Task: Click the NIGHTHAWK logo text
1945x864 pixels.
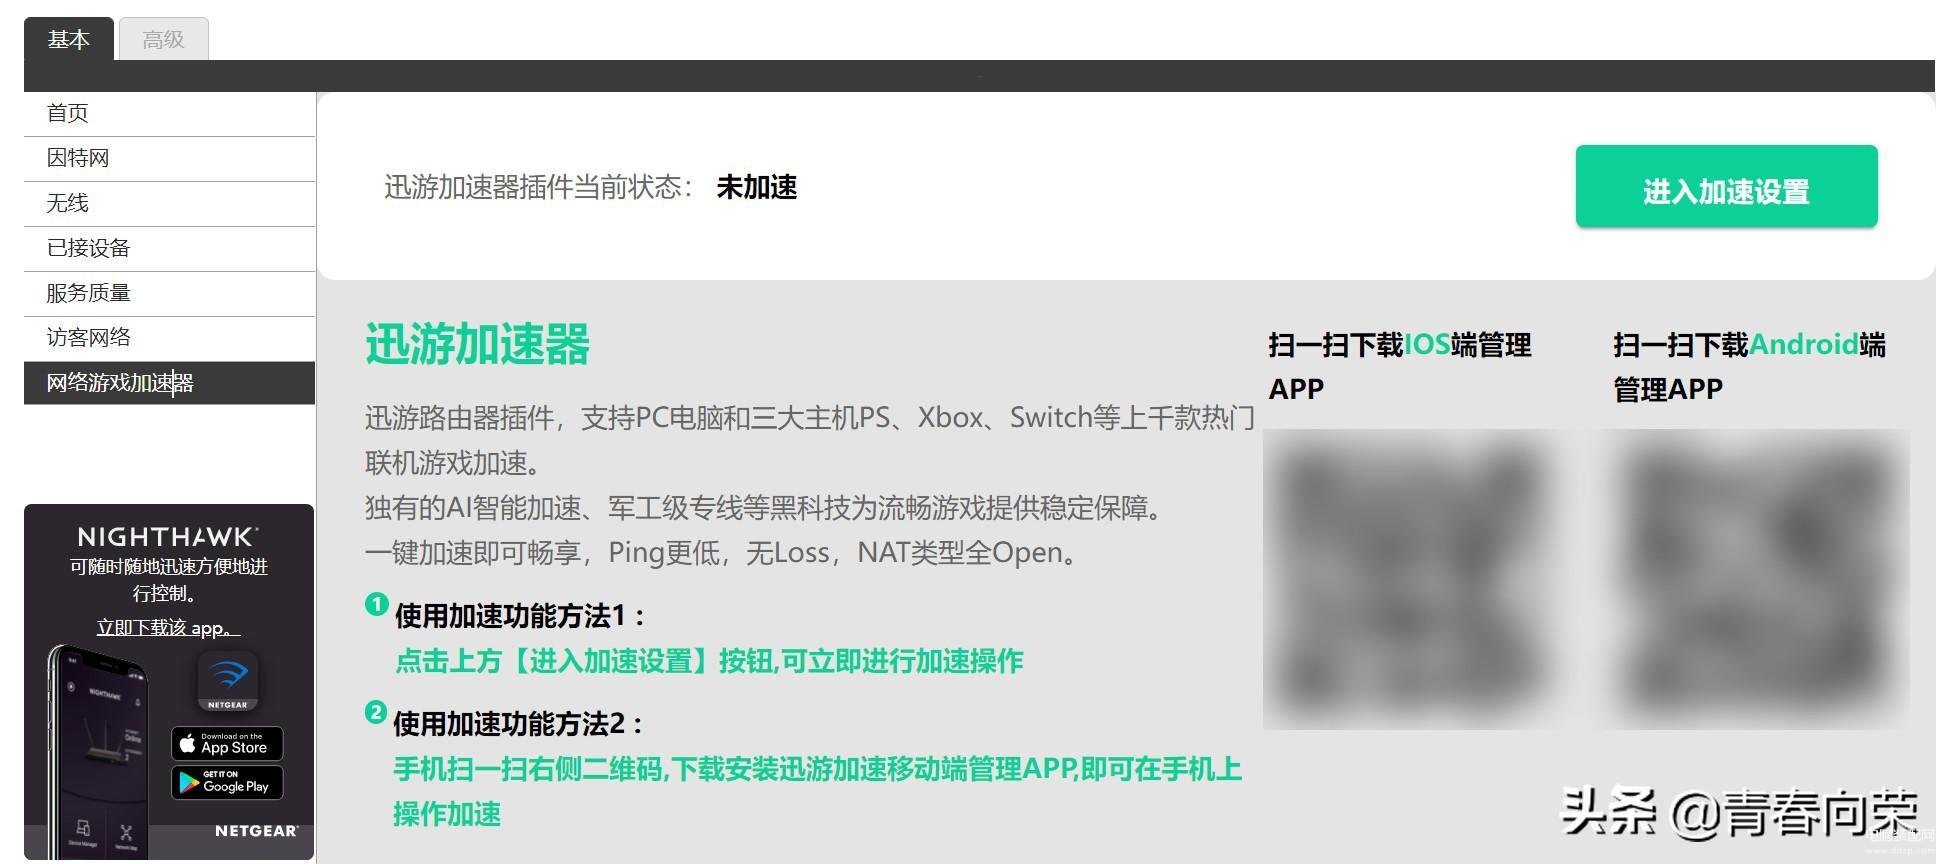Action: (168, 537)
